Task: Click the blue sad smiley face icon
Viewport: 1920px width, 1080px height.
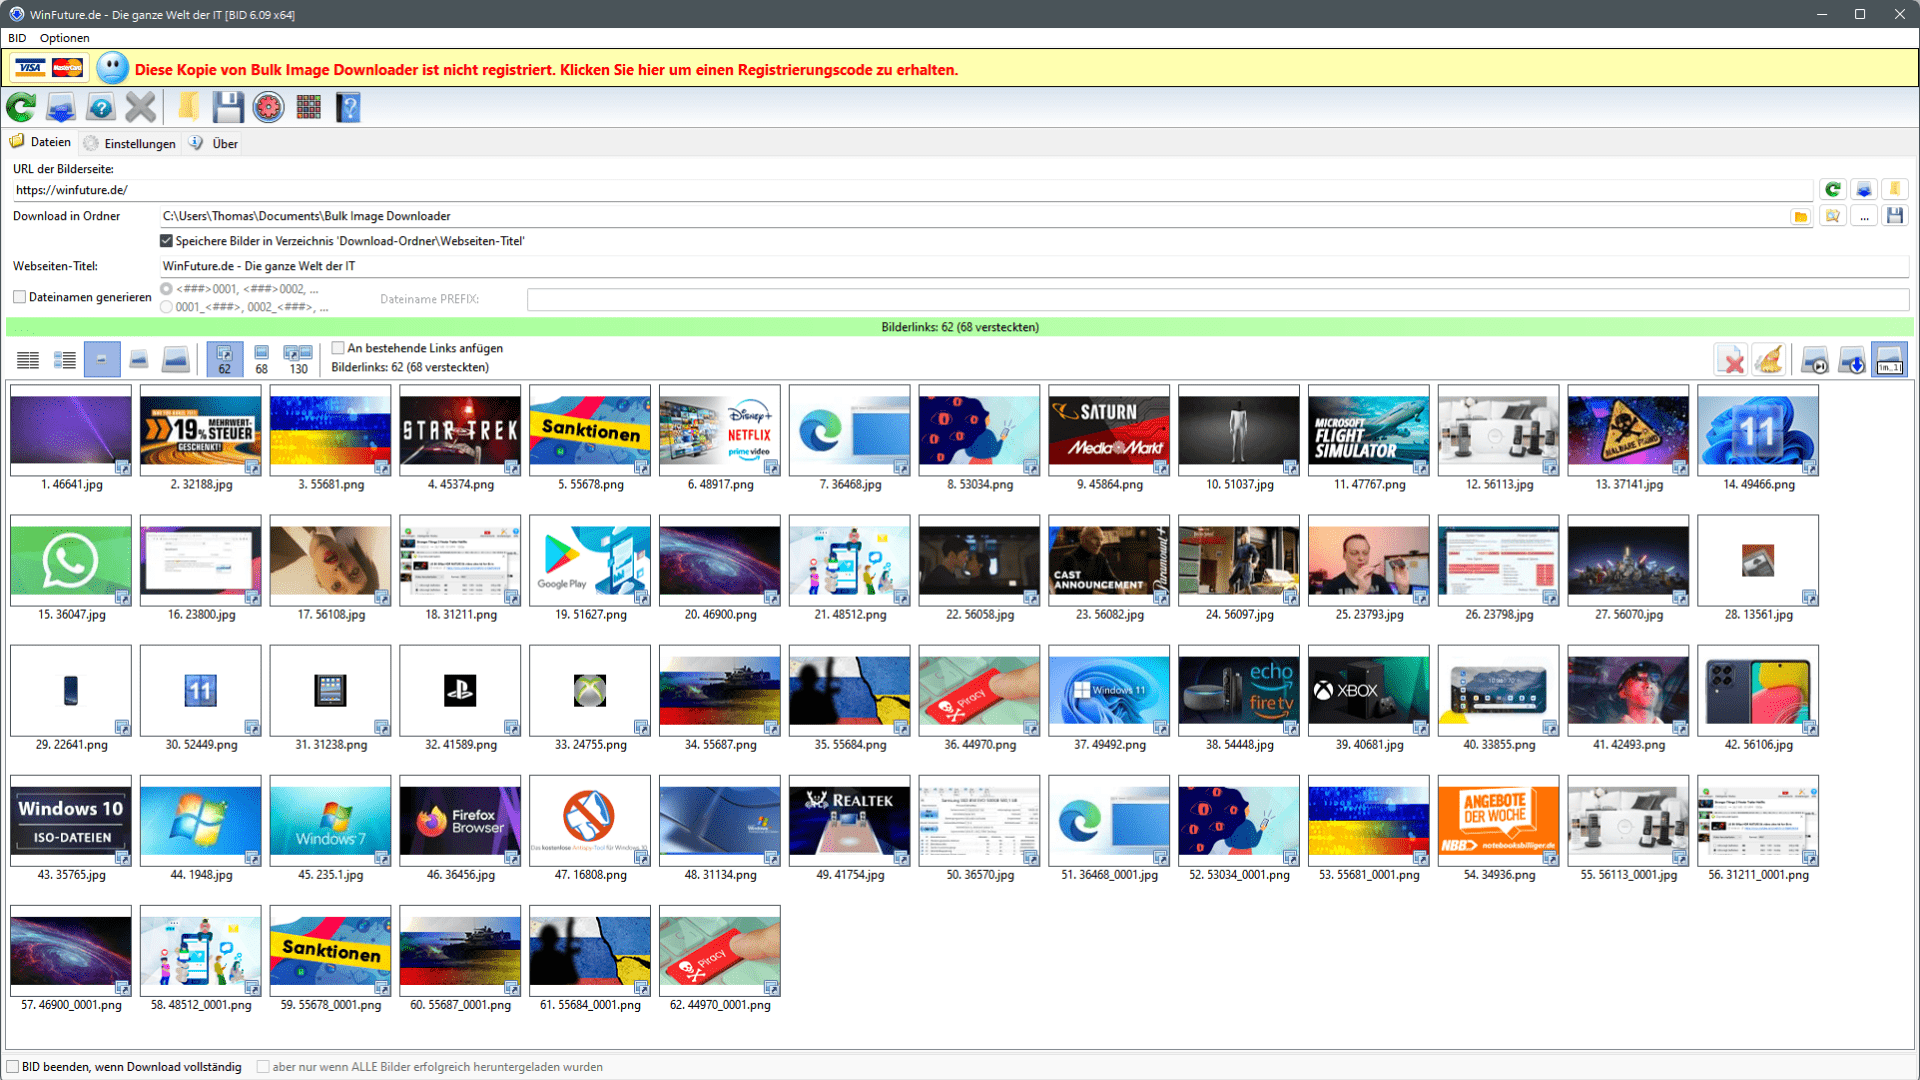Action: pos(113,68)
